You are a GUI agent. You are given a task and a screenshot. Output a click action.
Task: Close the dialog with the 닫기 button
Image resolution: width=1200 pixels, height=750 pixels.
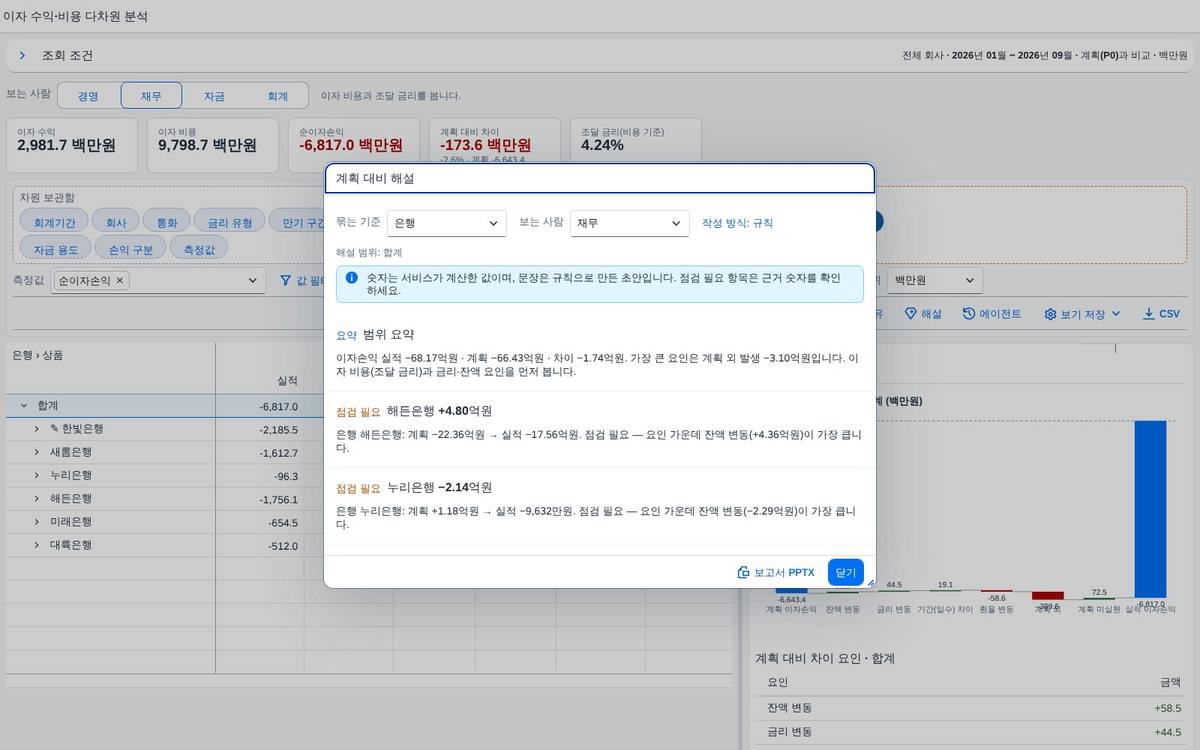coord(845,572)
